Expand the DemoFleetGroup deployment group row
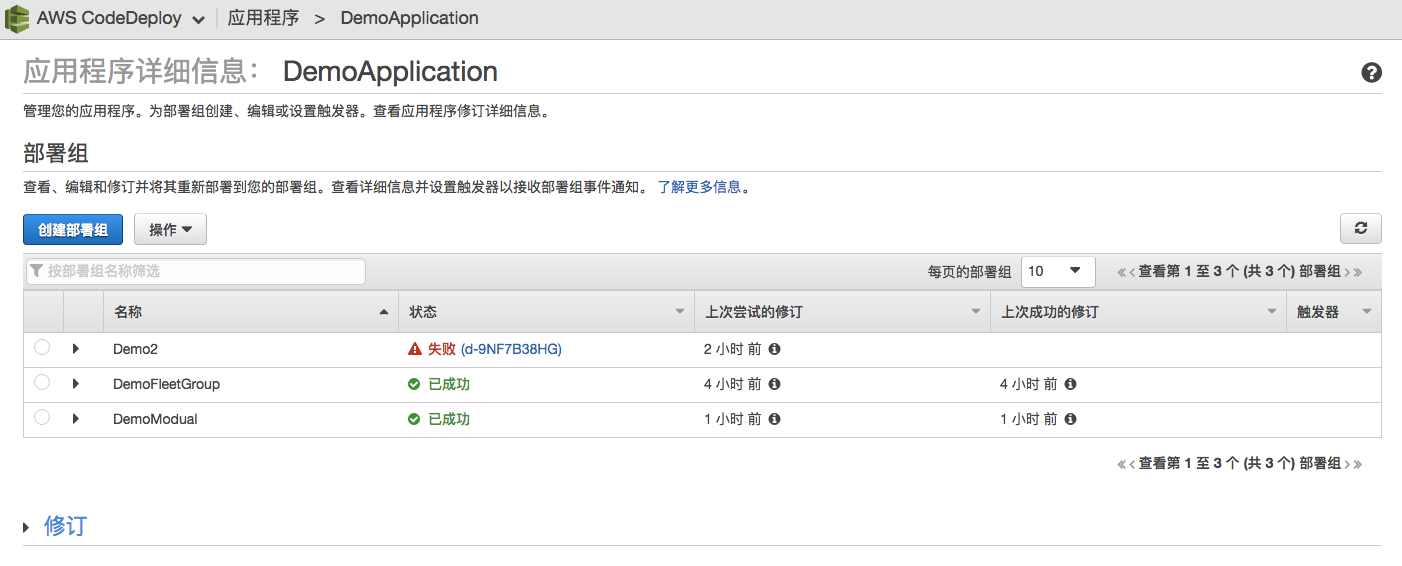The image size is (1402, 566). [76, 384]
